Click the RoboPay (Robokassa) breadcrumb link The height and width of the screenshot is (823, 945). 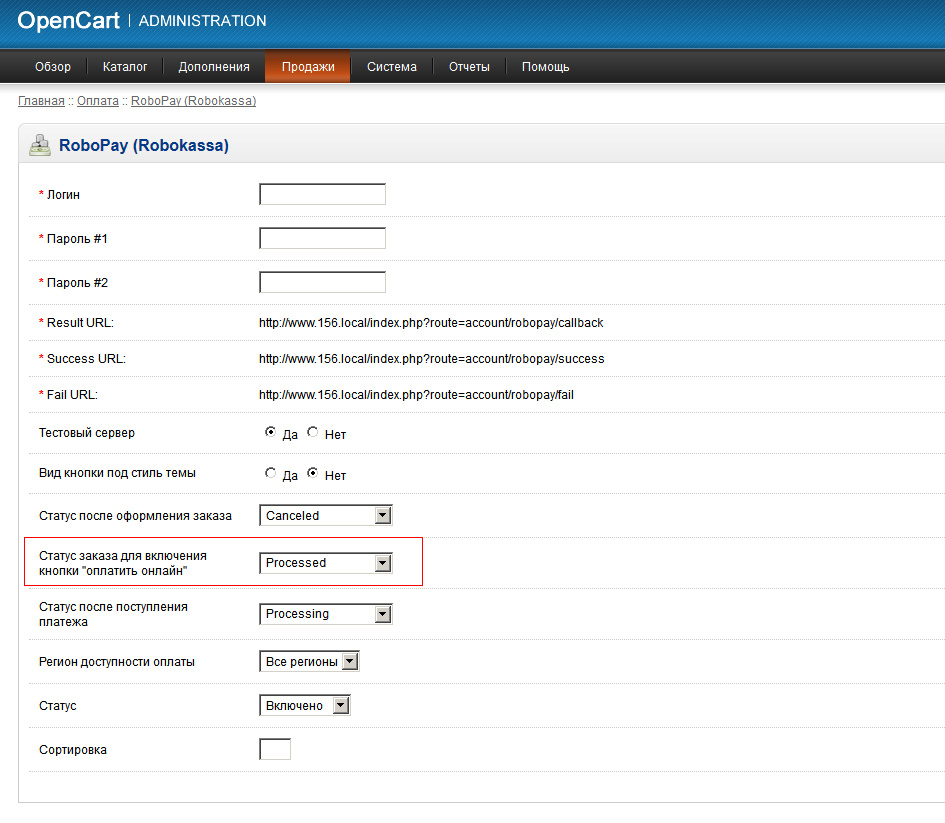(x=193, y=101)
